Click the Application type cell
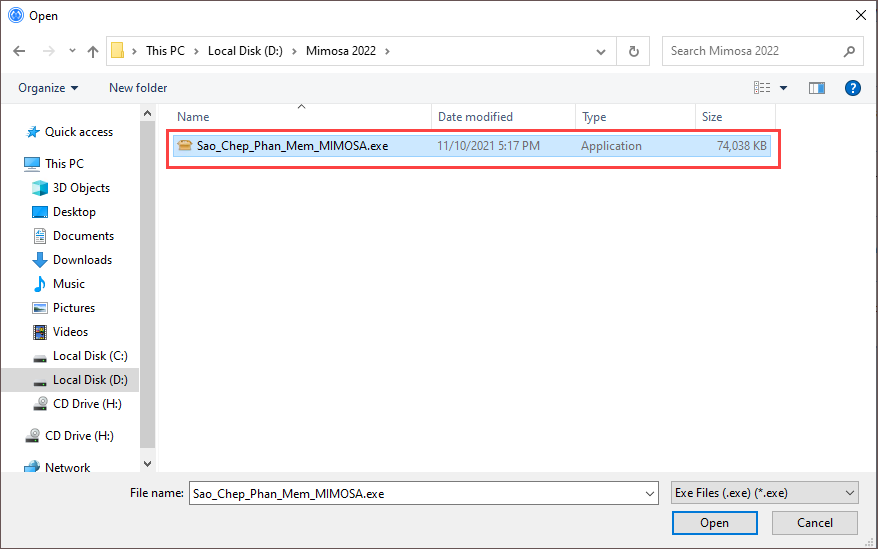 click(x=611, y=146)
